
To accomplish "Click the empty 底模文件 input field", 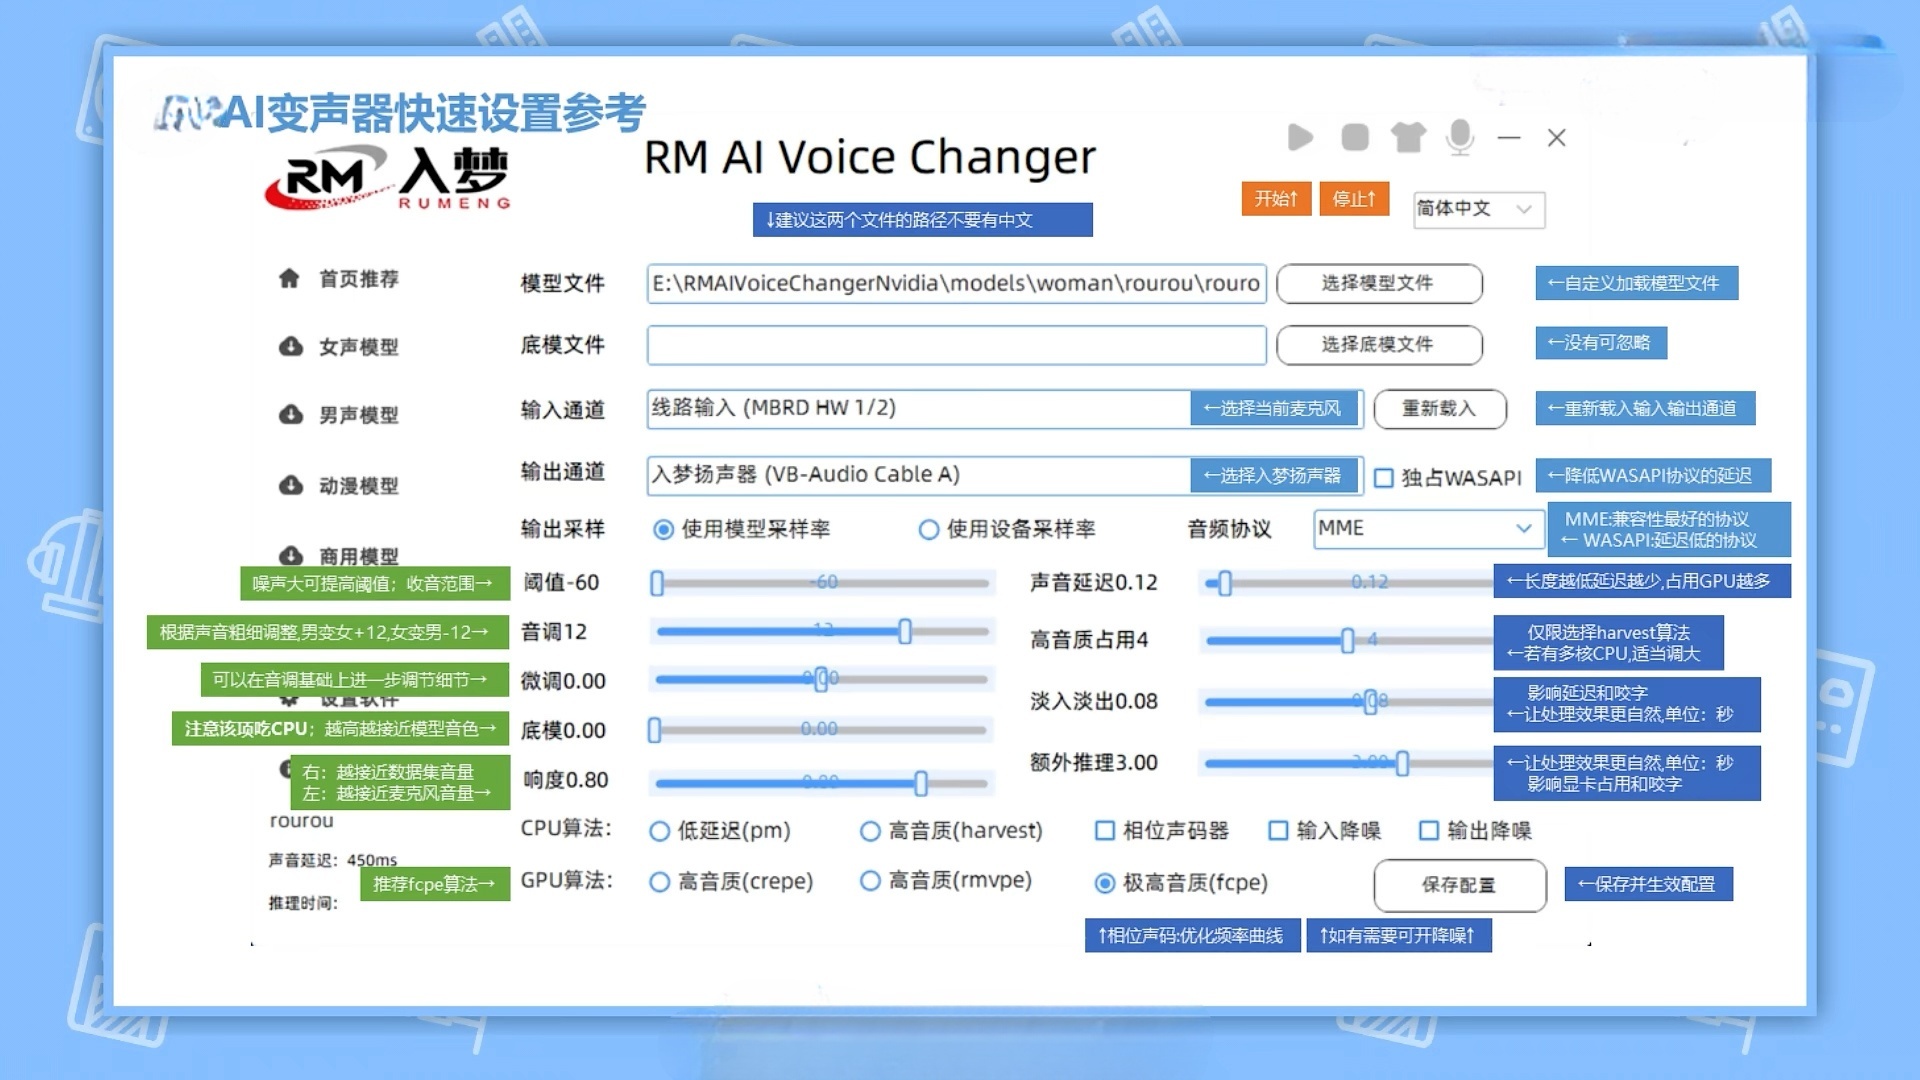I will tap(957, 345).
